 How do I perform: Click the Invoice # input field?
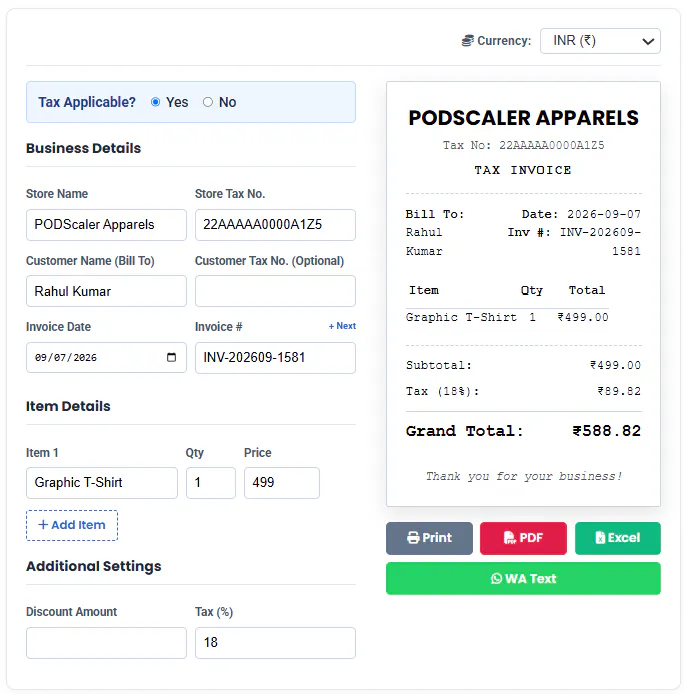(275, 358)
